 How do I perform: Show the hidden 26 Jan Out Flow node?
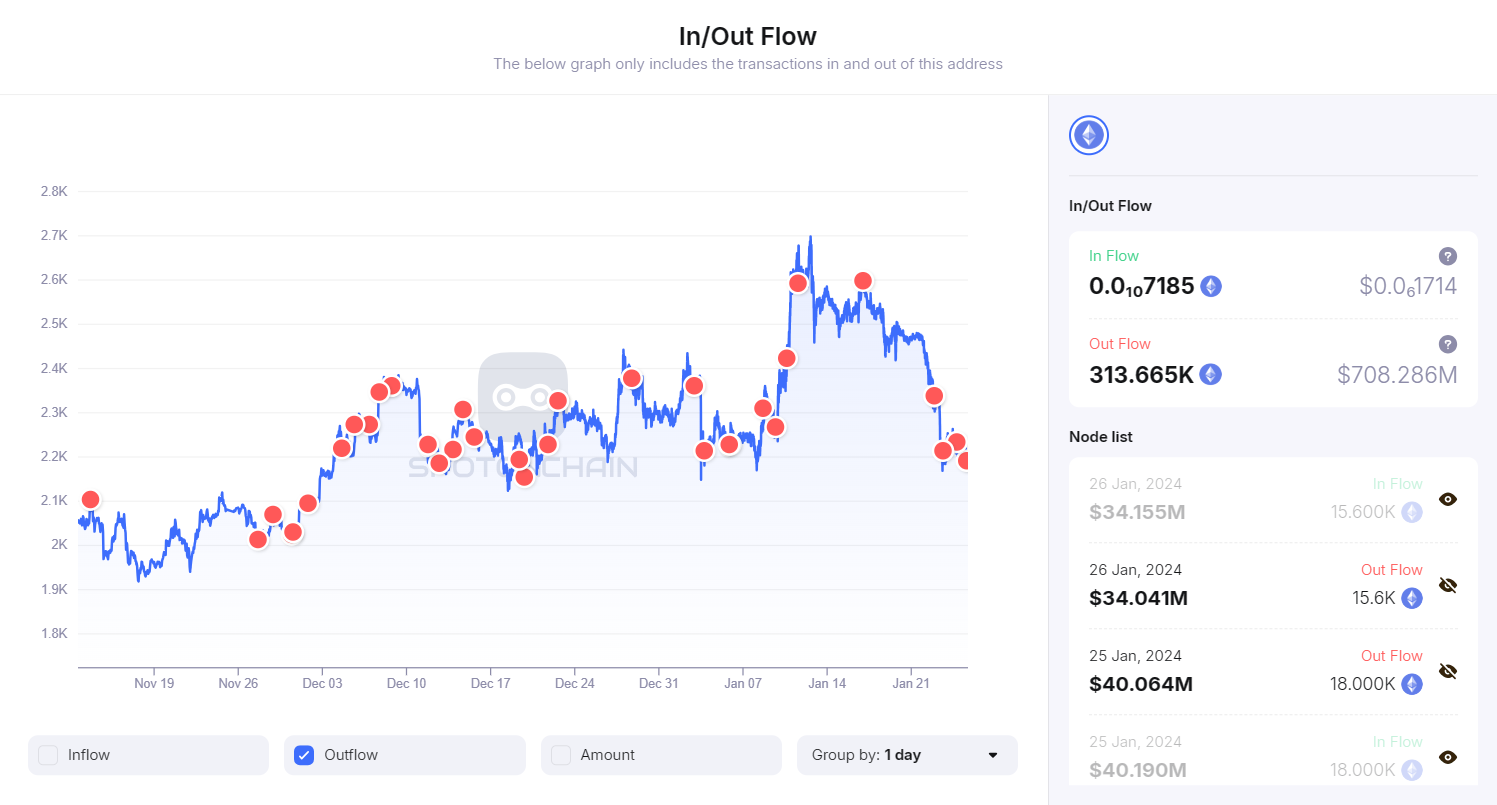click(1448, 585)
